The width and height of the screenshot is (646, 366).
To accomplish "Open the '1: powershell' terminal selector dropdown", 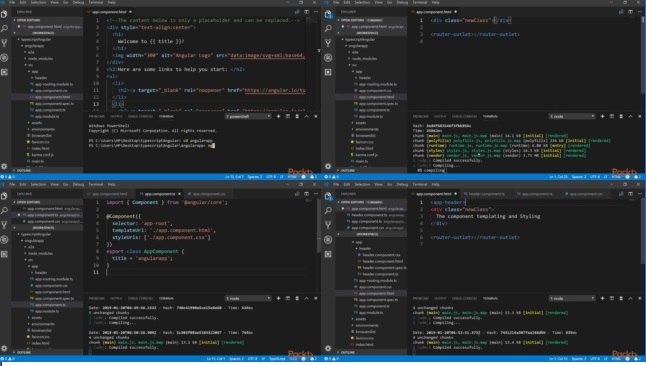I will click(248, 117).
